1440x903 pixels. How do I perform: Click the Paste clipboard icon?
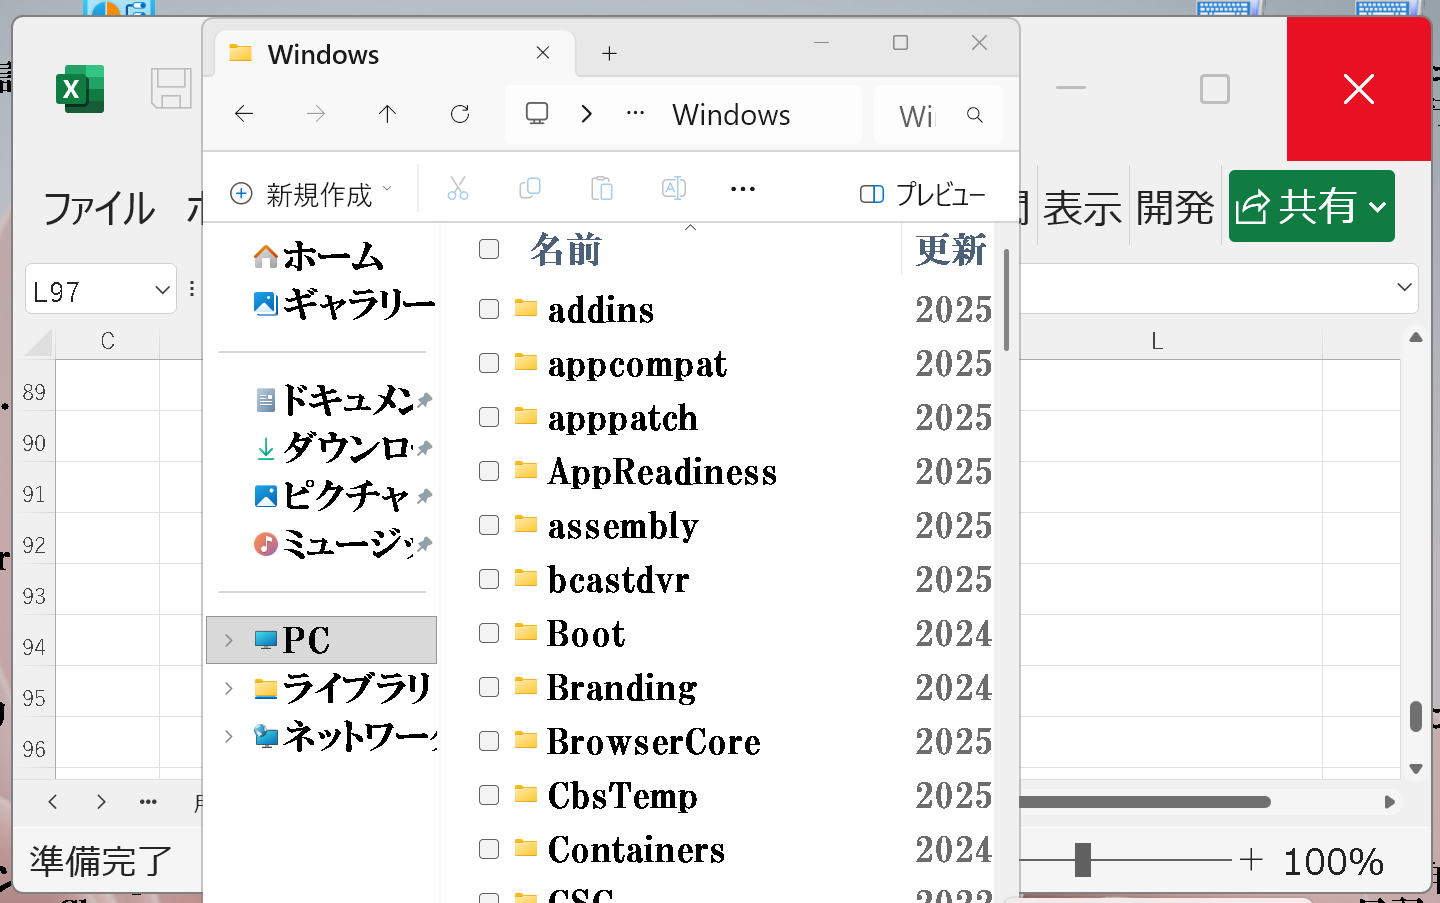click(602, 189)
